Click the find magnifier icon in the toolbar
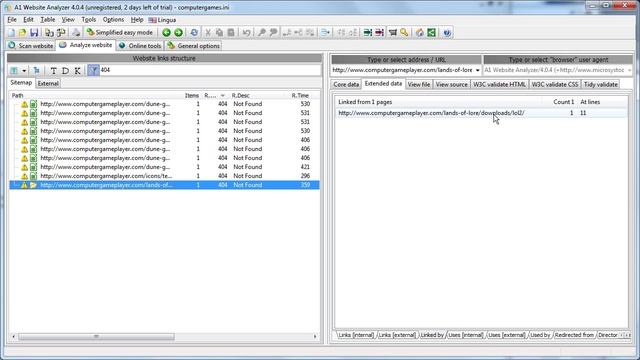Screen dimensions: 640x360 tap(262, 33)
